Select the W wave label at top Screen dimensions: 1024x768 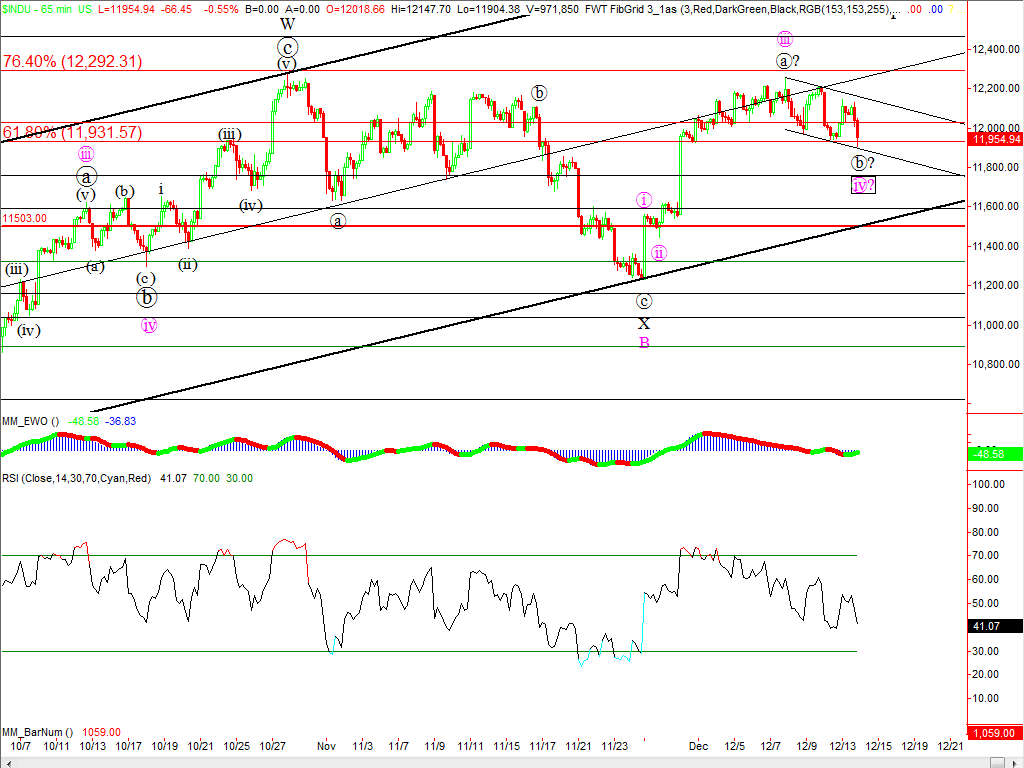[x=287, y=24]
